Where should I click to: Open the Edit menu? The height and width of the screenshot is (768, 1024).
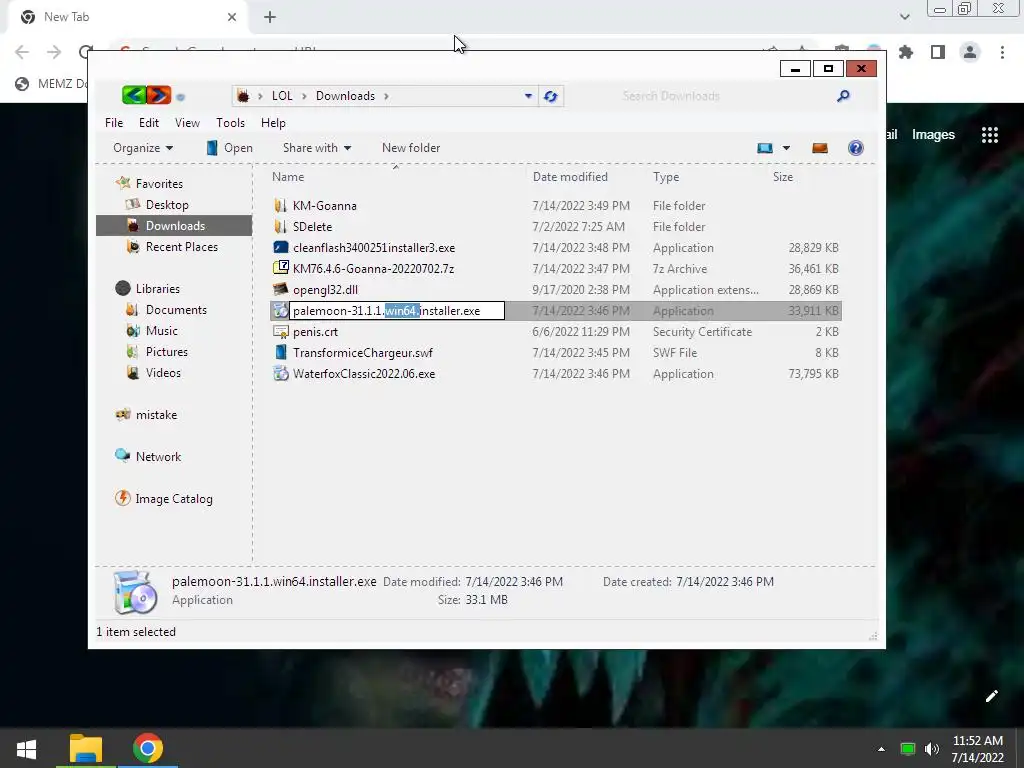[x=149, y=123]
